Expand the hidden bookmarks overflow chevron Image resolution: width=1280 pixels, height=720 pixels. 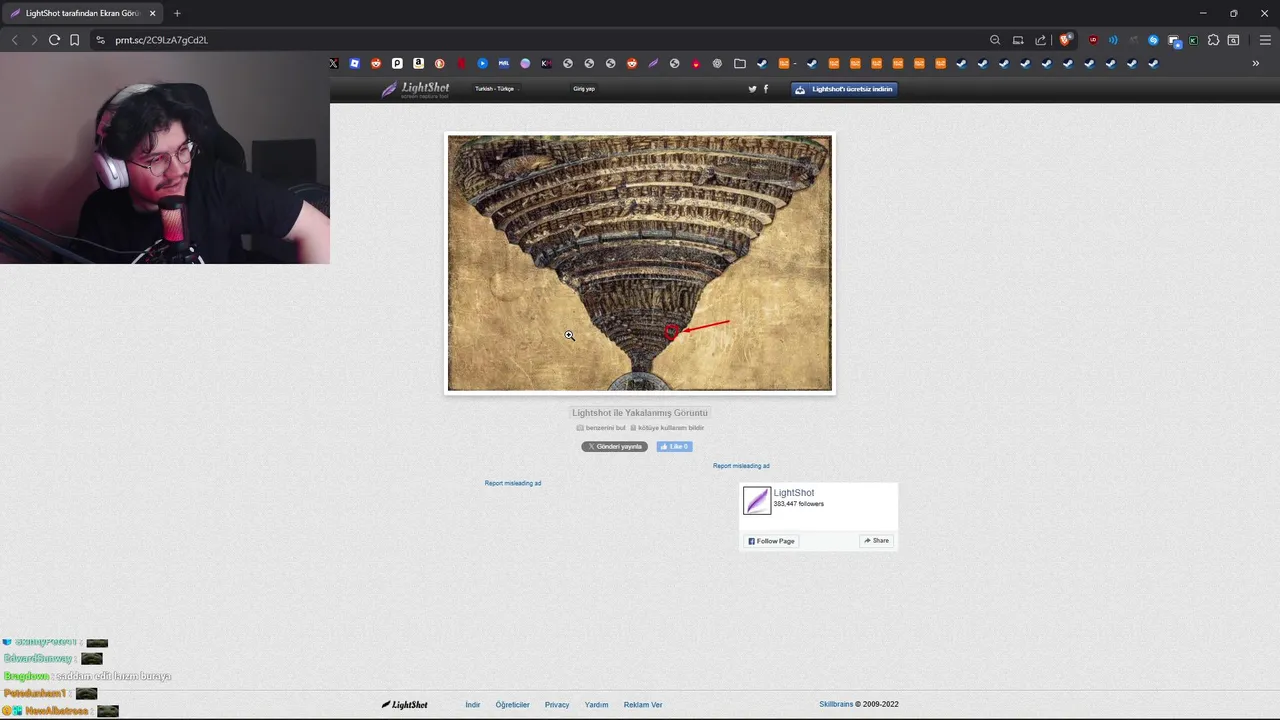1256,63
